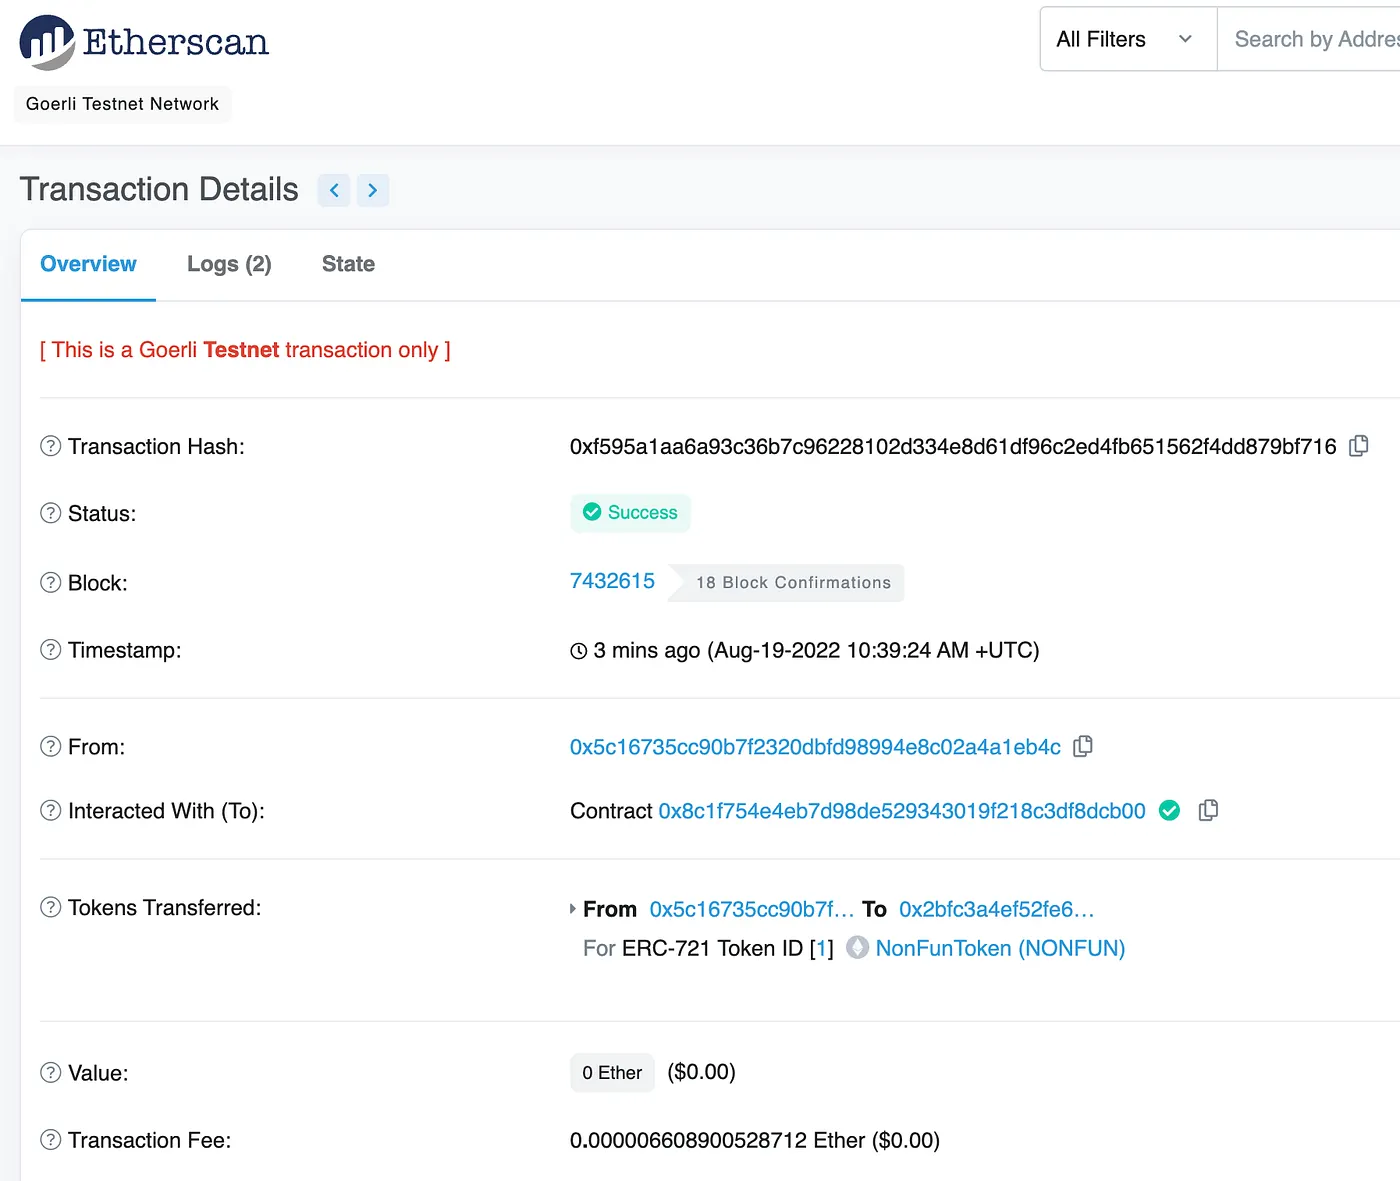Click the clock icon beside the timestamp

[578, 651]
